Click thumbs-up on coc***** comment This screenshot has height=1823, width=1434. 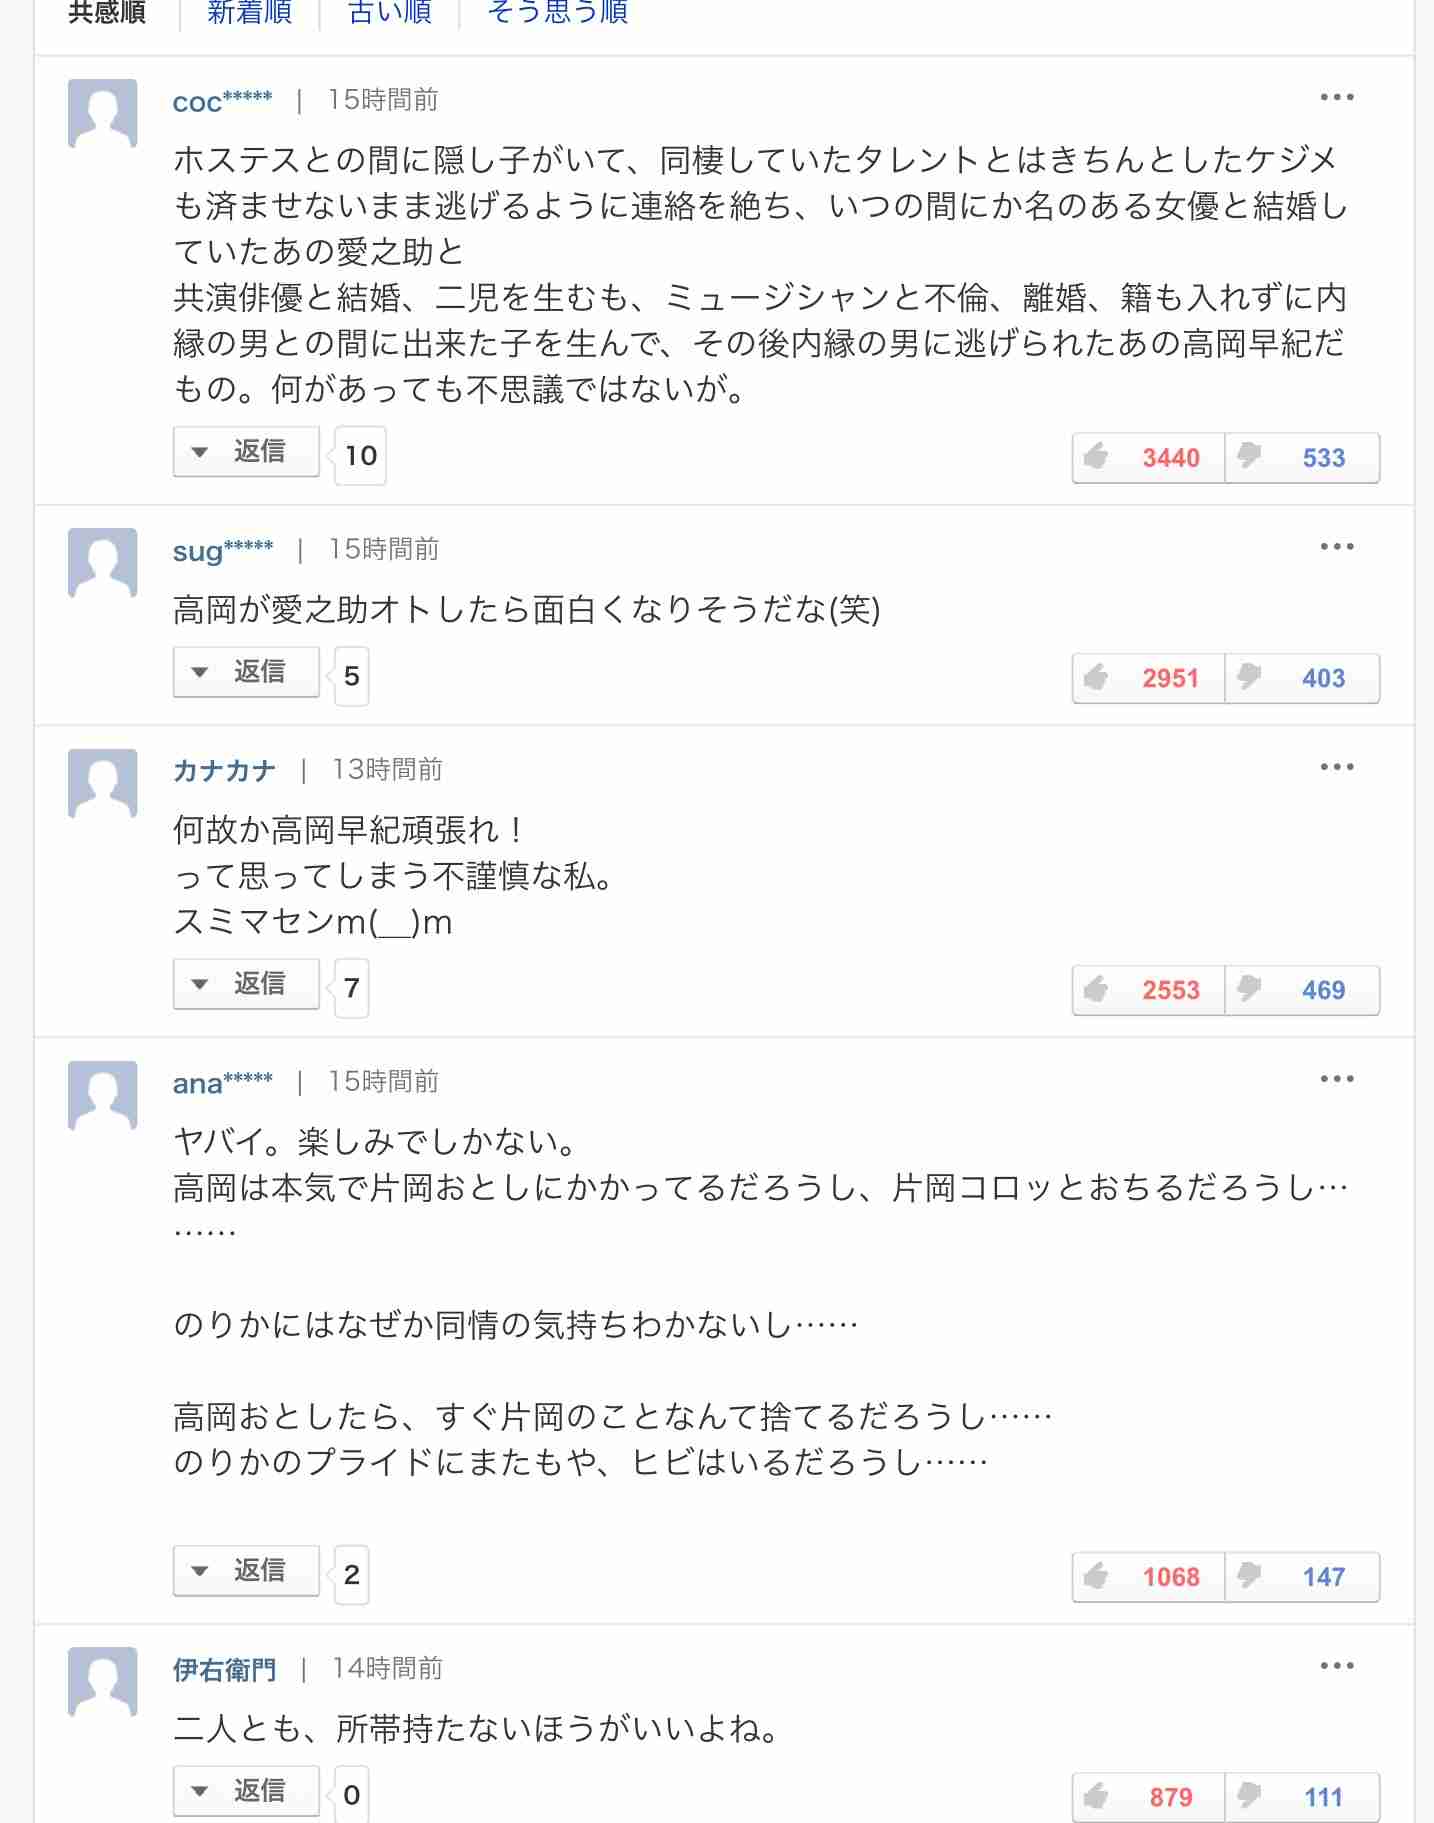tap(1148, 458)
